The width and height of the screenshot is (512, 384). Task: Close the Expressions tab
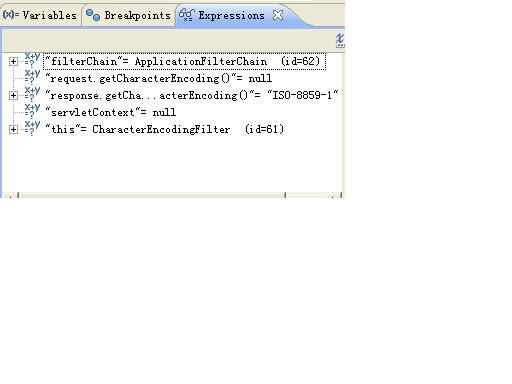(x=278, y=15)
